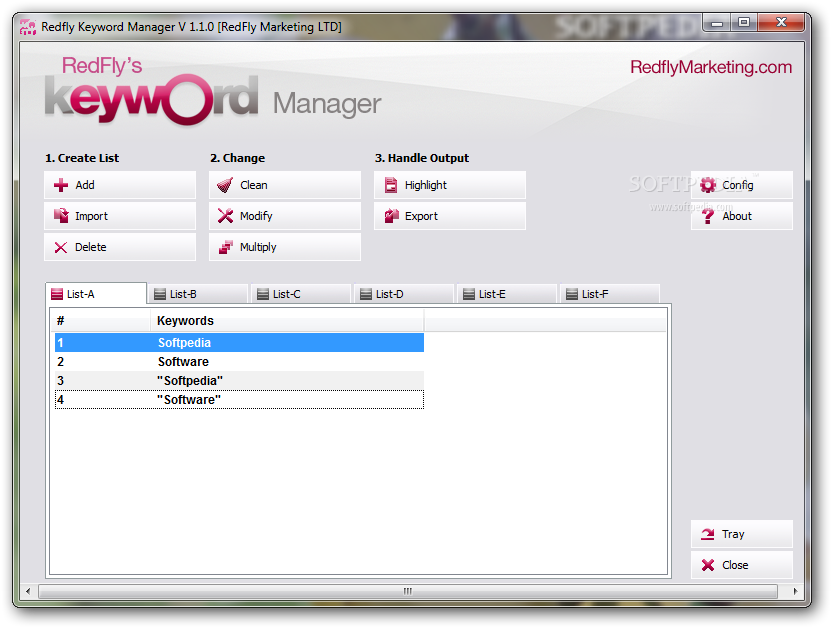The height and width of the screenshot is (628, 832).
Task: Close the window via title bar X
Action: pyautogui.click(x=781, y=22)
